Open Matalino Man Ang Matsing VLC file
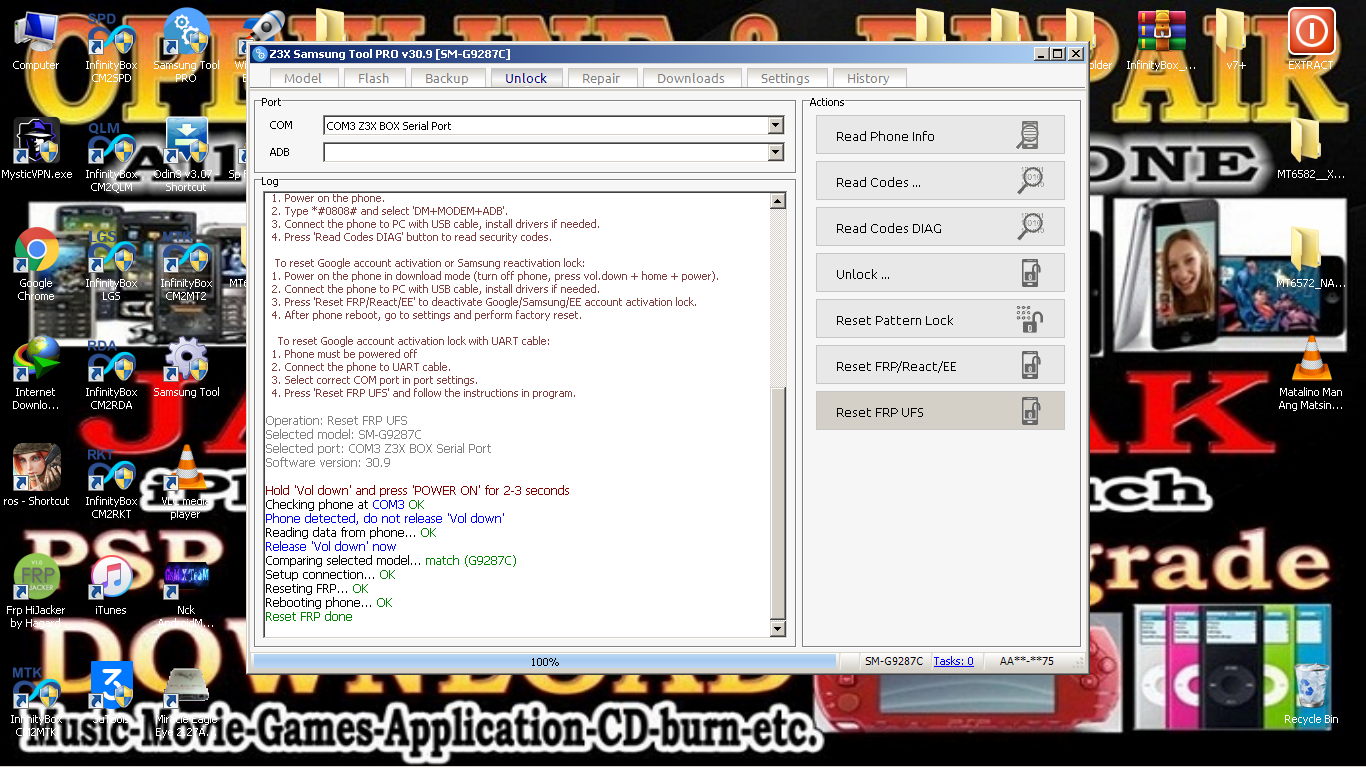This screenshot has height=768, width=1366. tap(1310, 373)
